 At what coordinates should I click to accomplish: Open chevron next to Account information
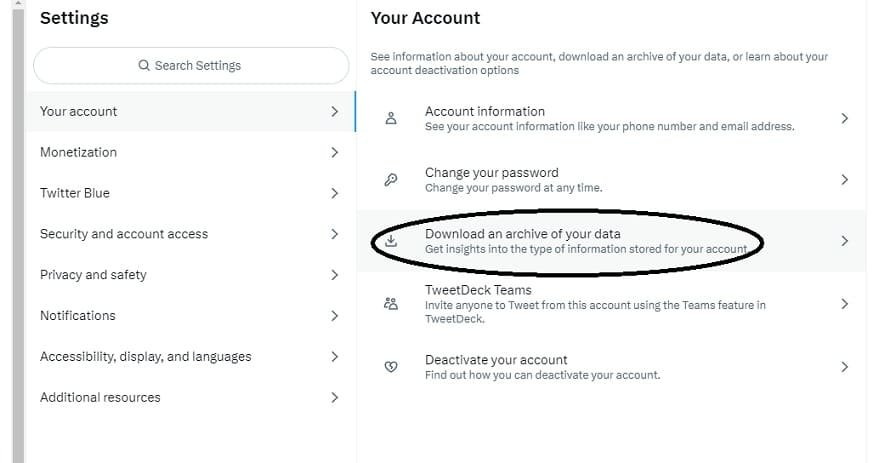pyautogui.click(x=844, y=118)
